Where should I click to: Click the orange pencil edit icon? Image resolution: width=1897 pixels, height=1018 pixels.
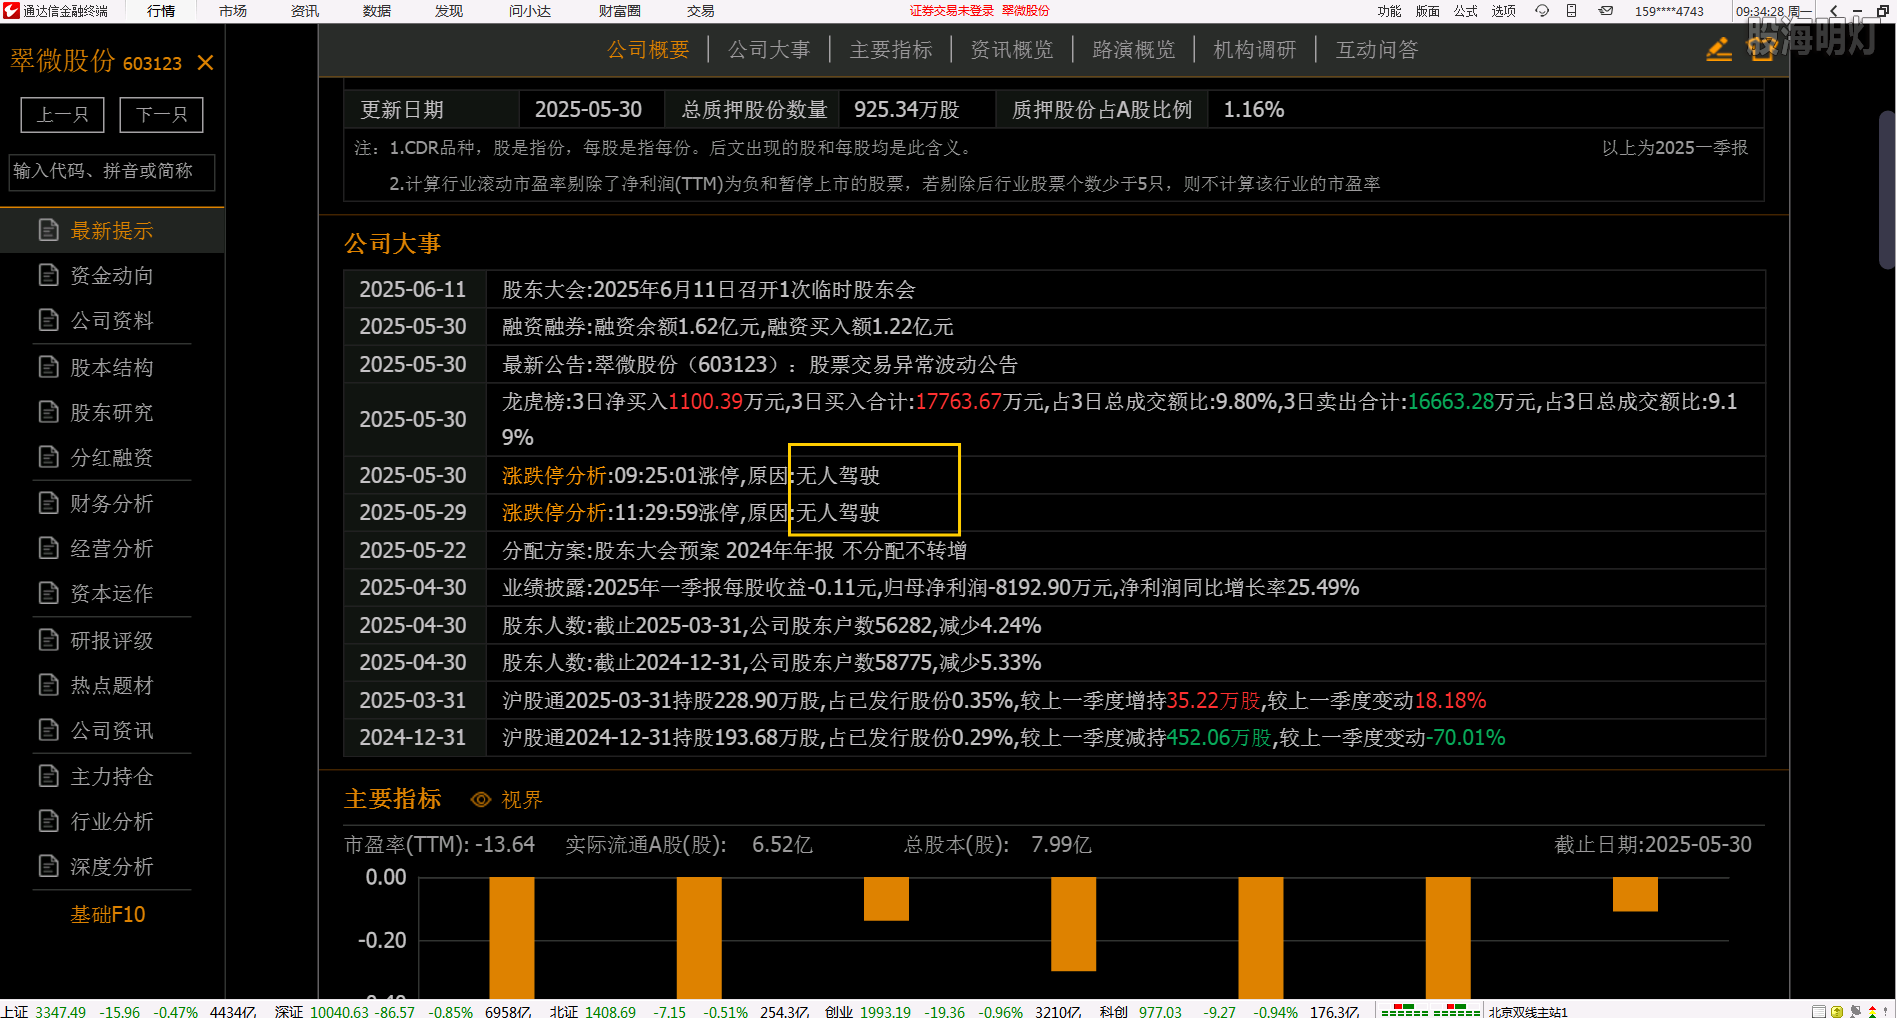(x=1719, y=49)
